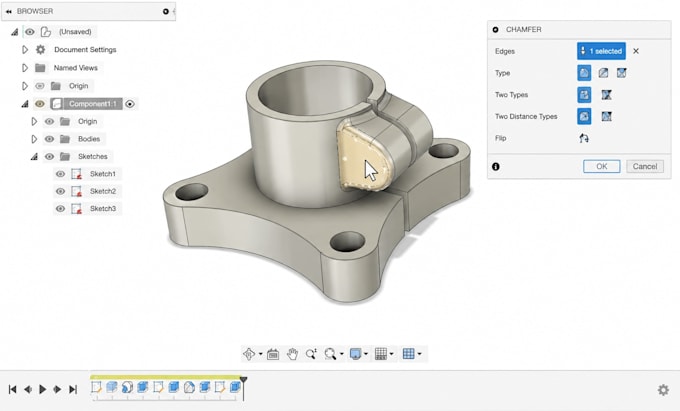Click the Document Settings gear icon

[x=40, y=49]
